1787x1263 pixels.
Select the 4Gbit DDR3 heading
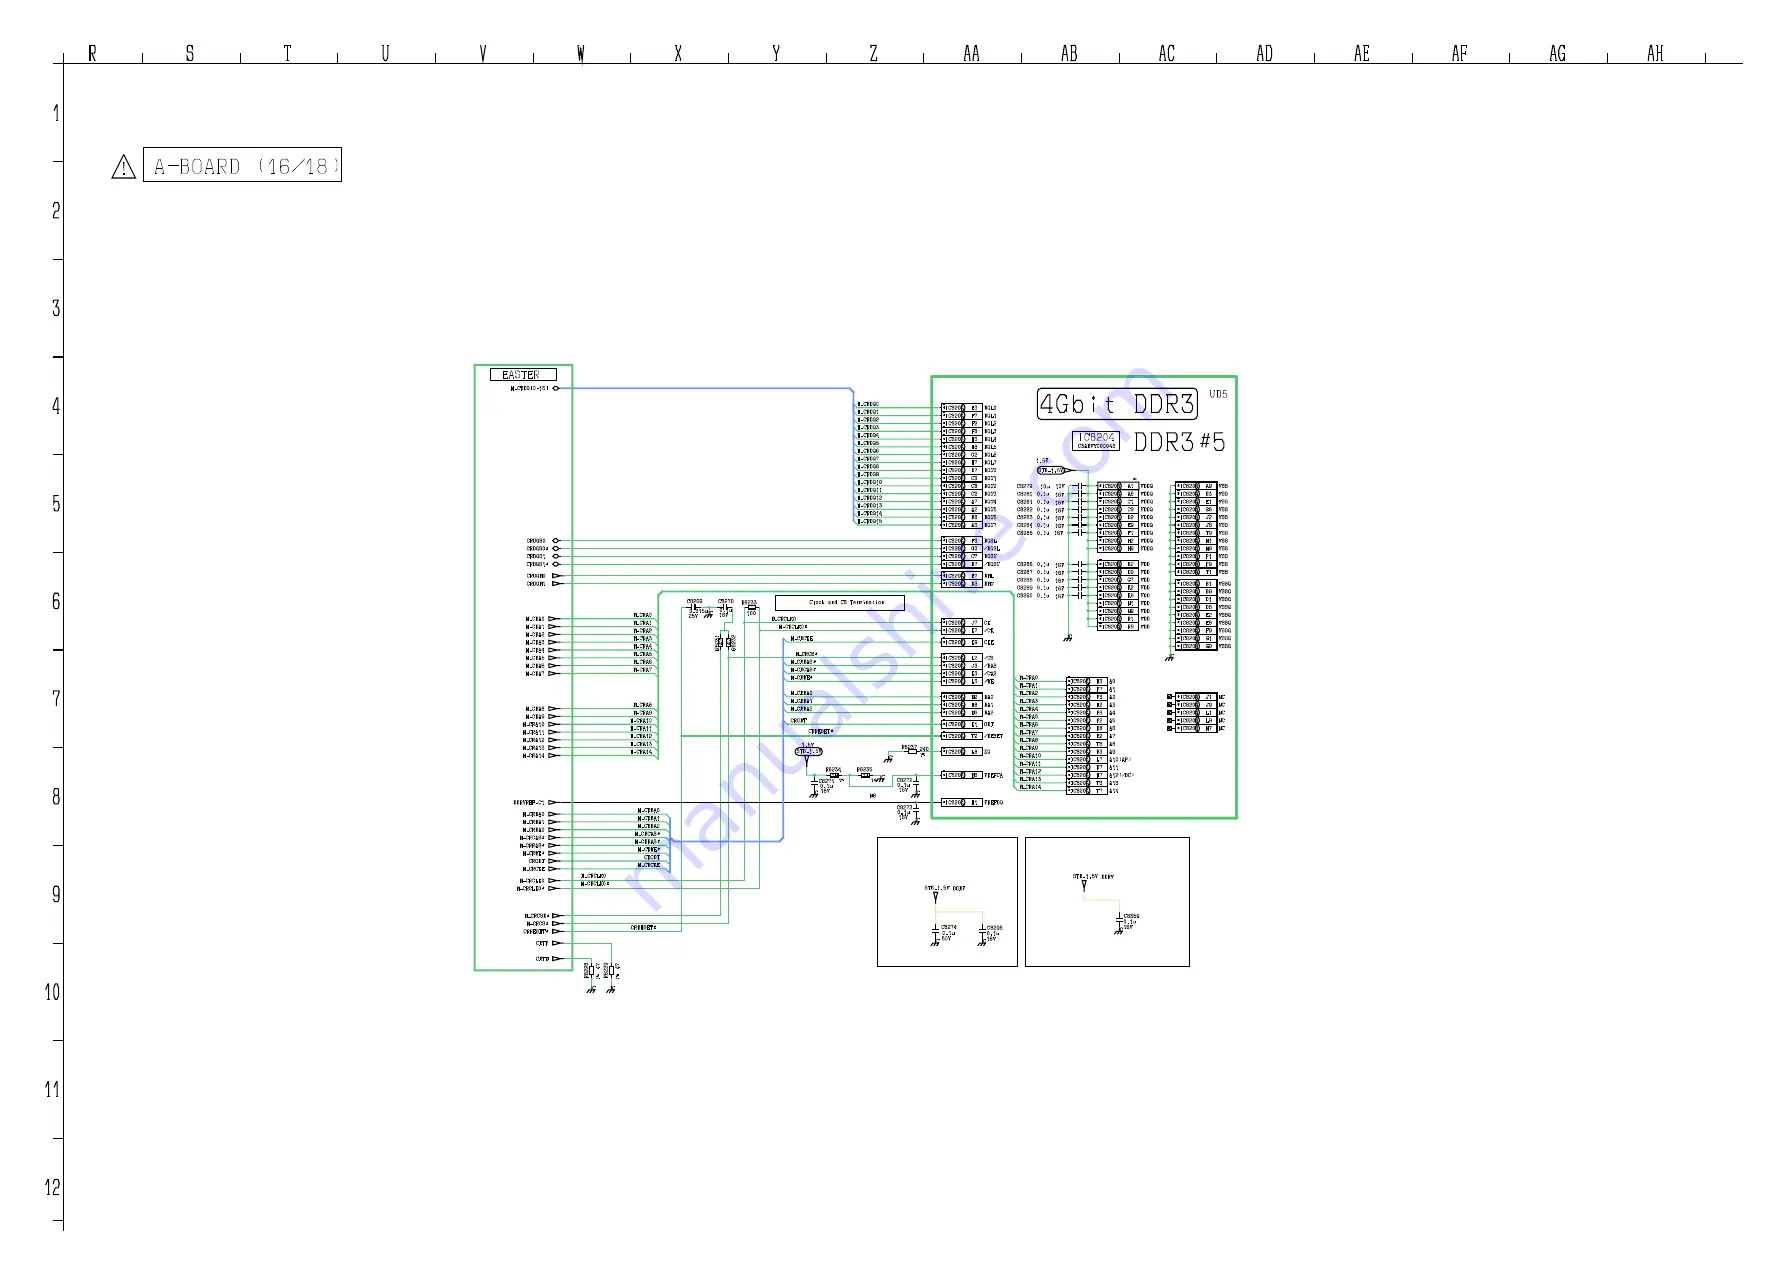(x=1117, y=404)
